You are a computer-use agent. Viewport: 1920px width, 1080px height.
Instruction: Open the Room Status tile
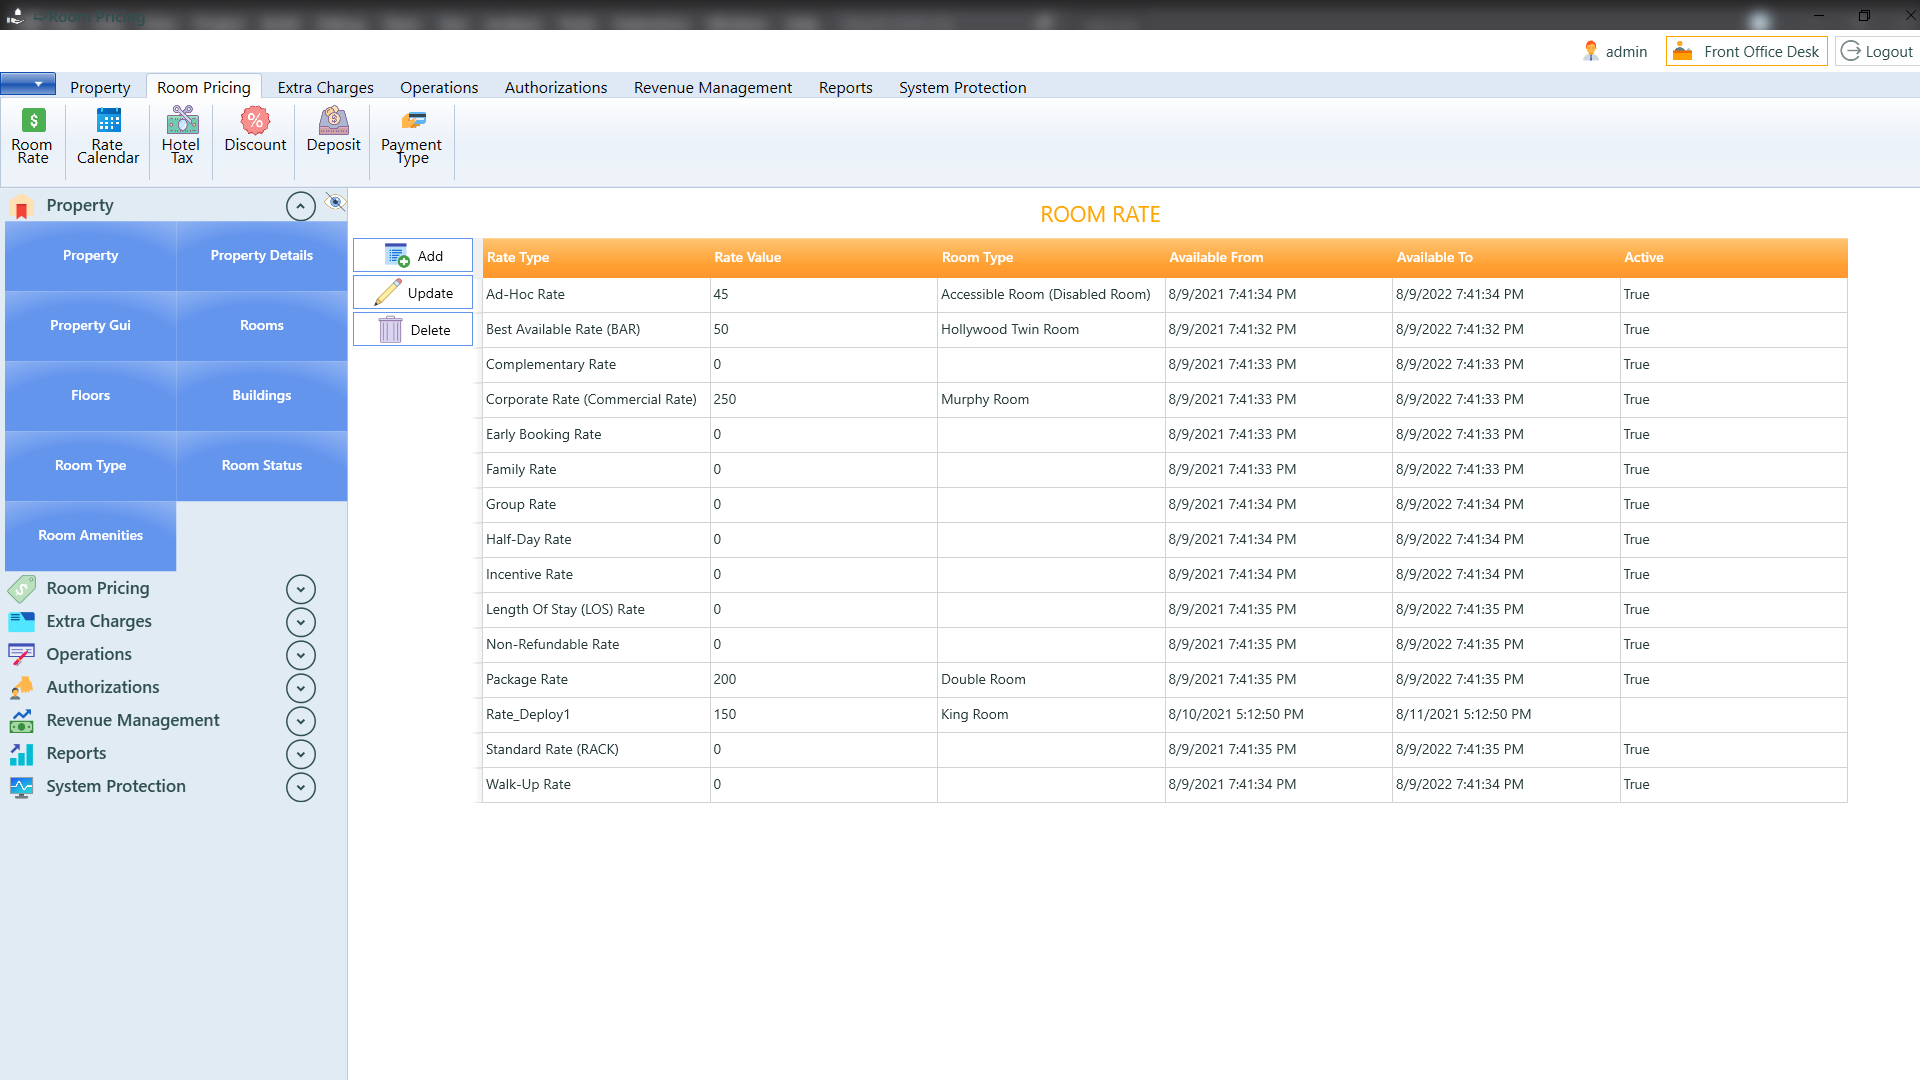point(262,466)
